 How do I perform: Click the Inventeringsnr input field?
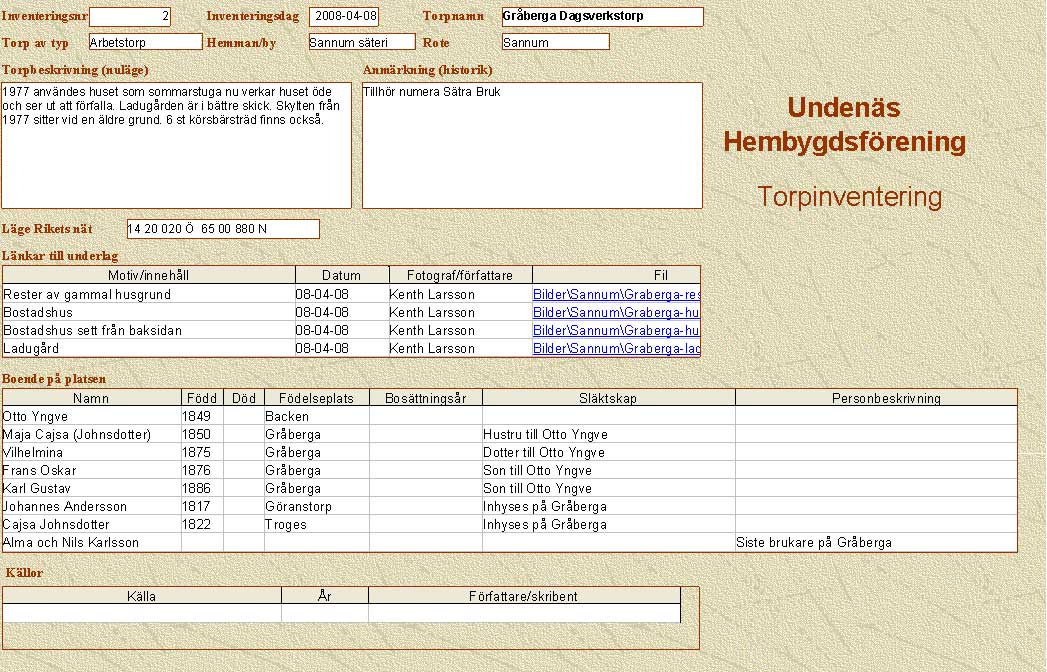(130, 17)
